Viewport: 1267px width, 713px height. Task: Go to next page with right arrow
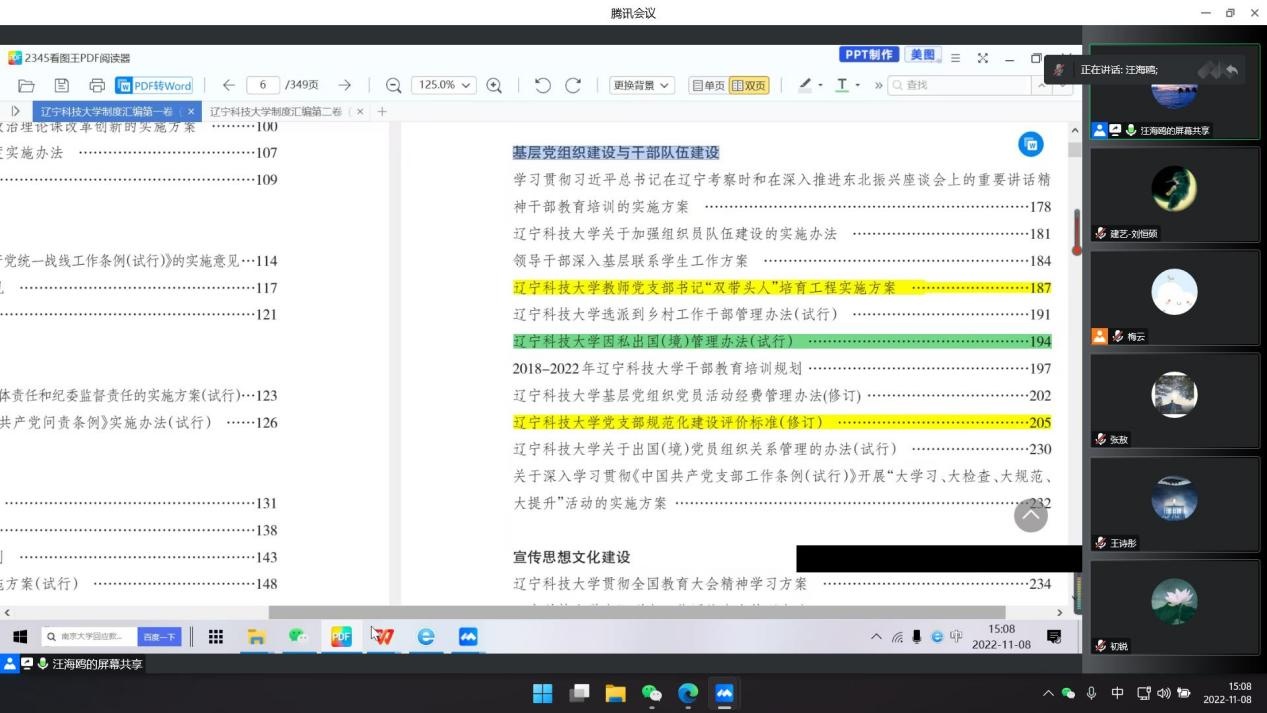pos(344,86)
